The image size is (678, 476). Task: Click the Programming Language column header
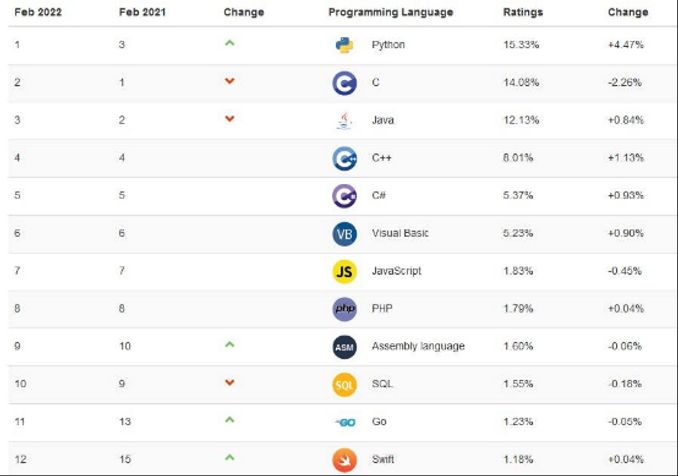tap(390, 12)
